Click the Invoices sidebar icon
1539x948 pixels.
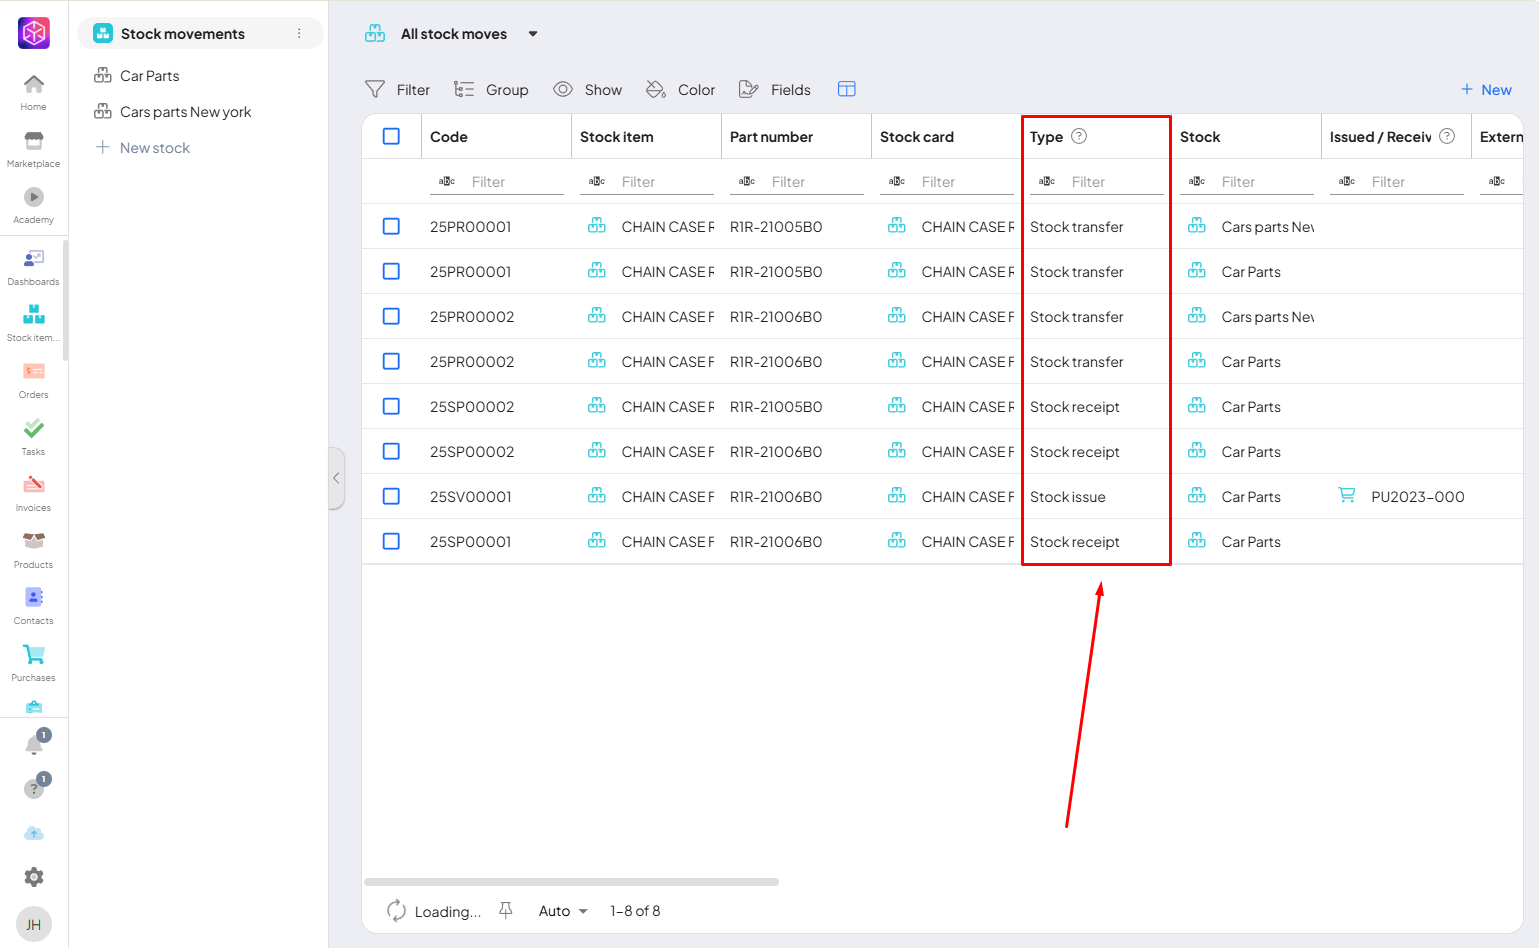click(33, 486)
